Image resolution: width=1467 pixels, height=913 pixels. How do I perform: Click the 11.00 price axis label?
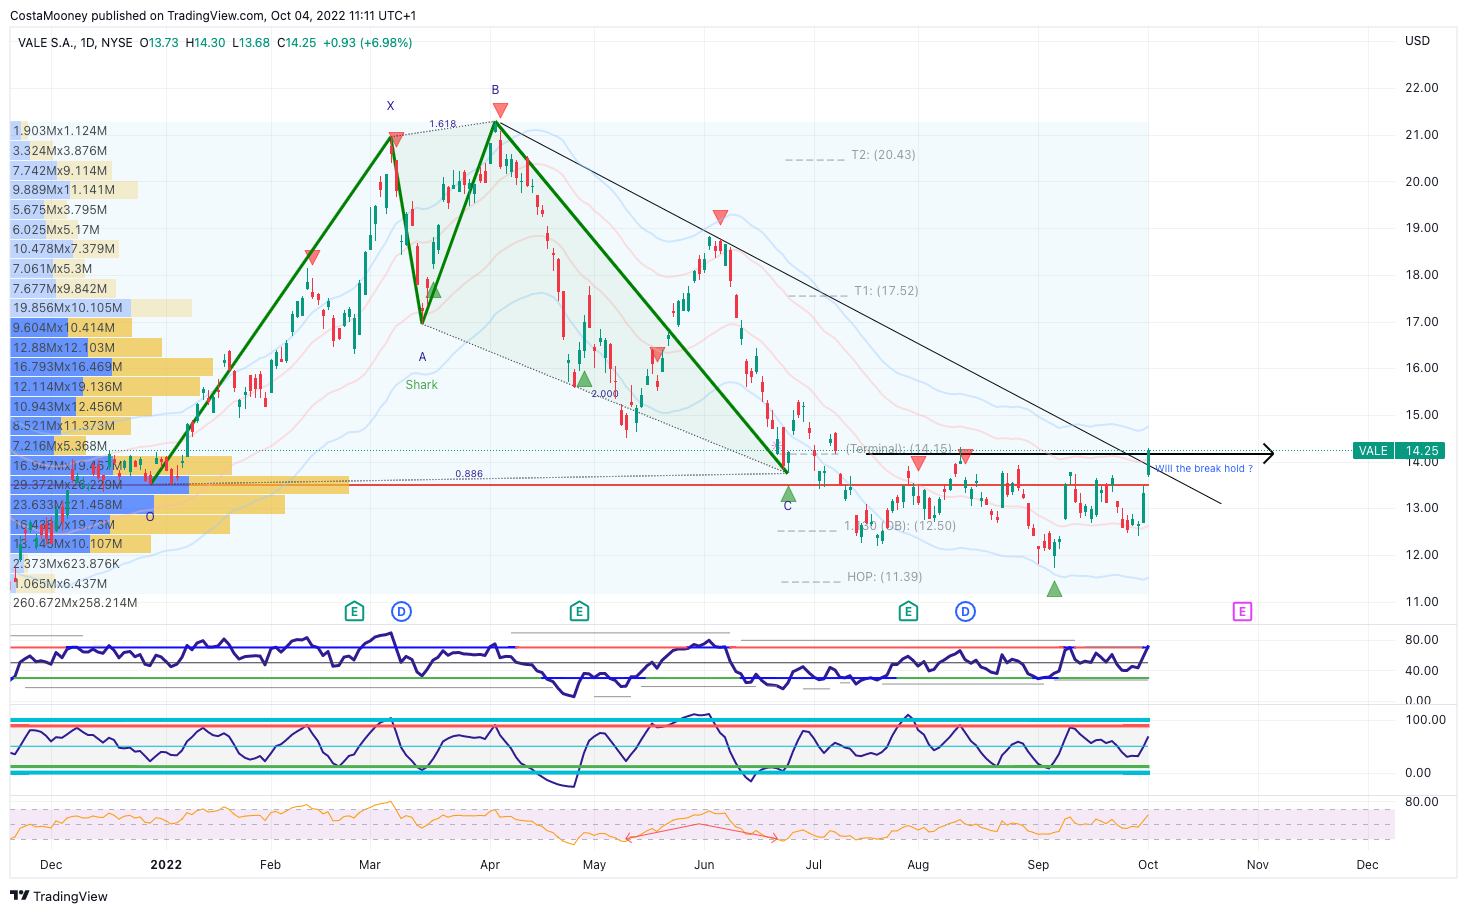(1421, 602)
